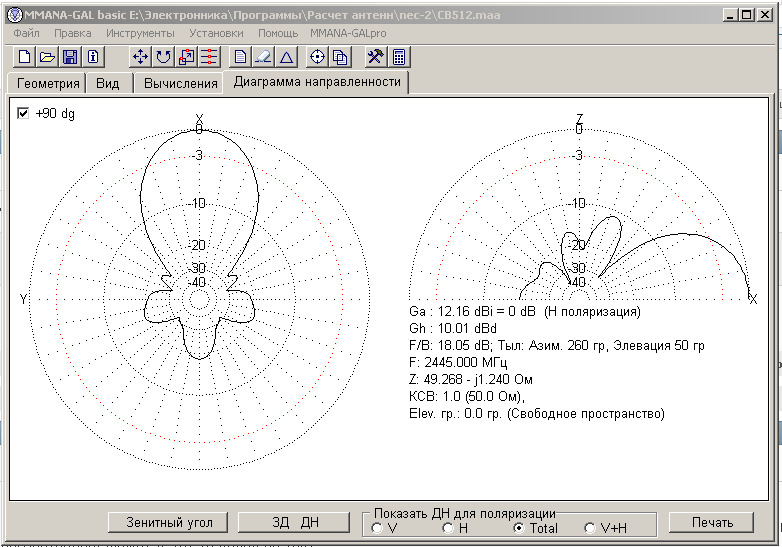Image resolution: width=782 pixels, height=547 pixels.
Task: Select the H polarization radio button
Action: 447,528
